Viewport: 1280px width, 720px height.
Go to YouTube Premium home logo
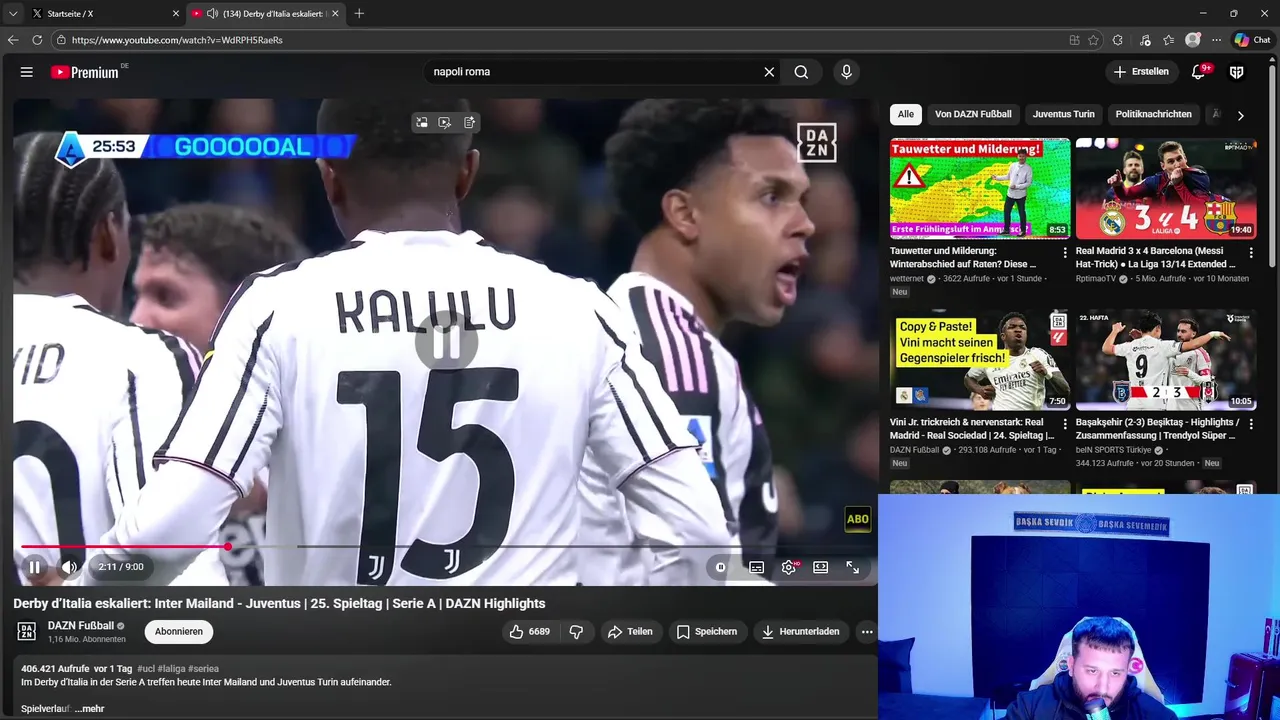point(85,72)
